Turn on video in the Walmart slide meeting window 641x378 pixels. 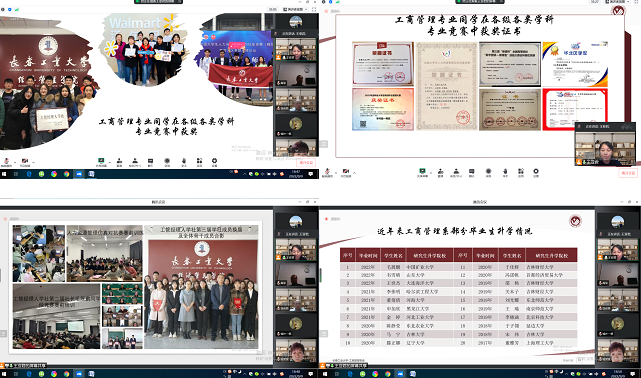pyautogui.click(x=25, y=161)
